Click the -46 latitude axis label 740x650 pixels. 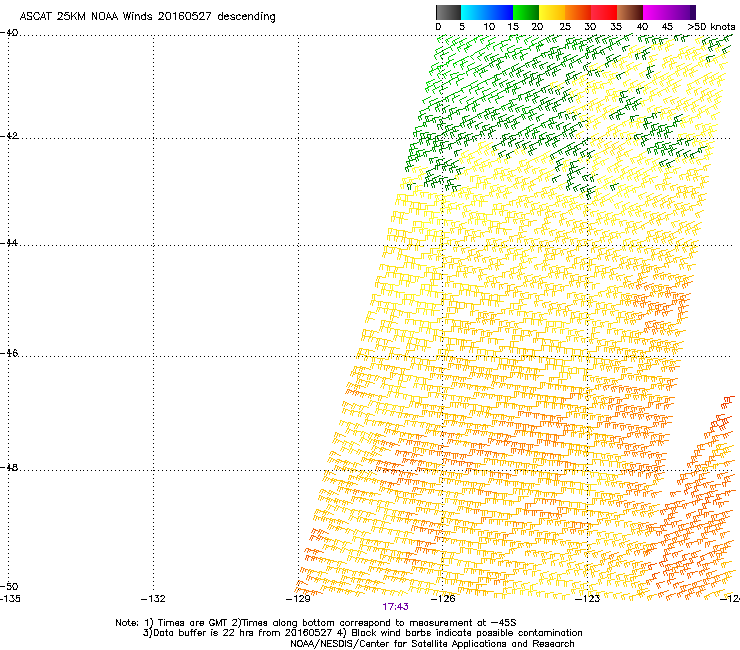click(x=9, y=353)
